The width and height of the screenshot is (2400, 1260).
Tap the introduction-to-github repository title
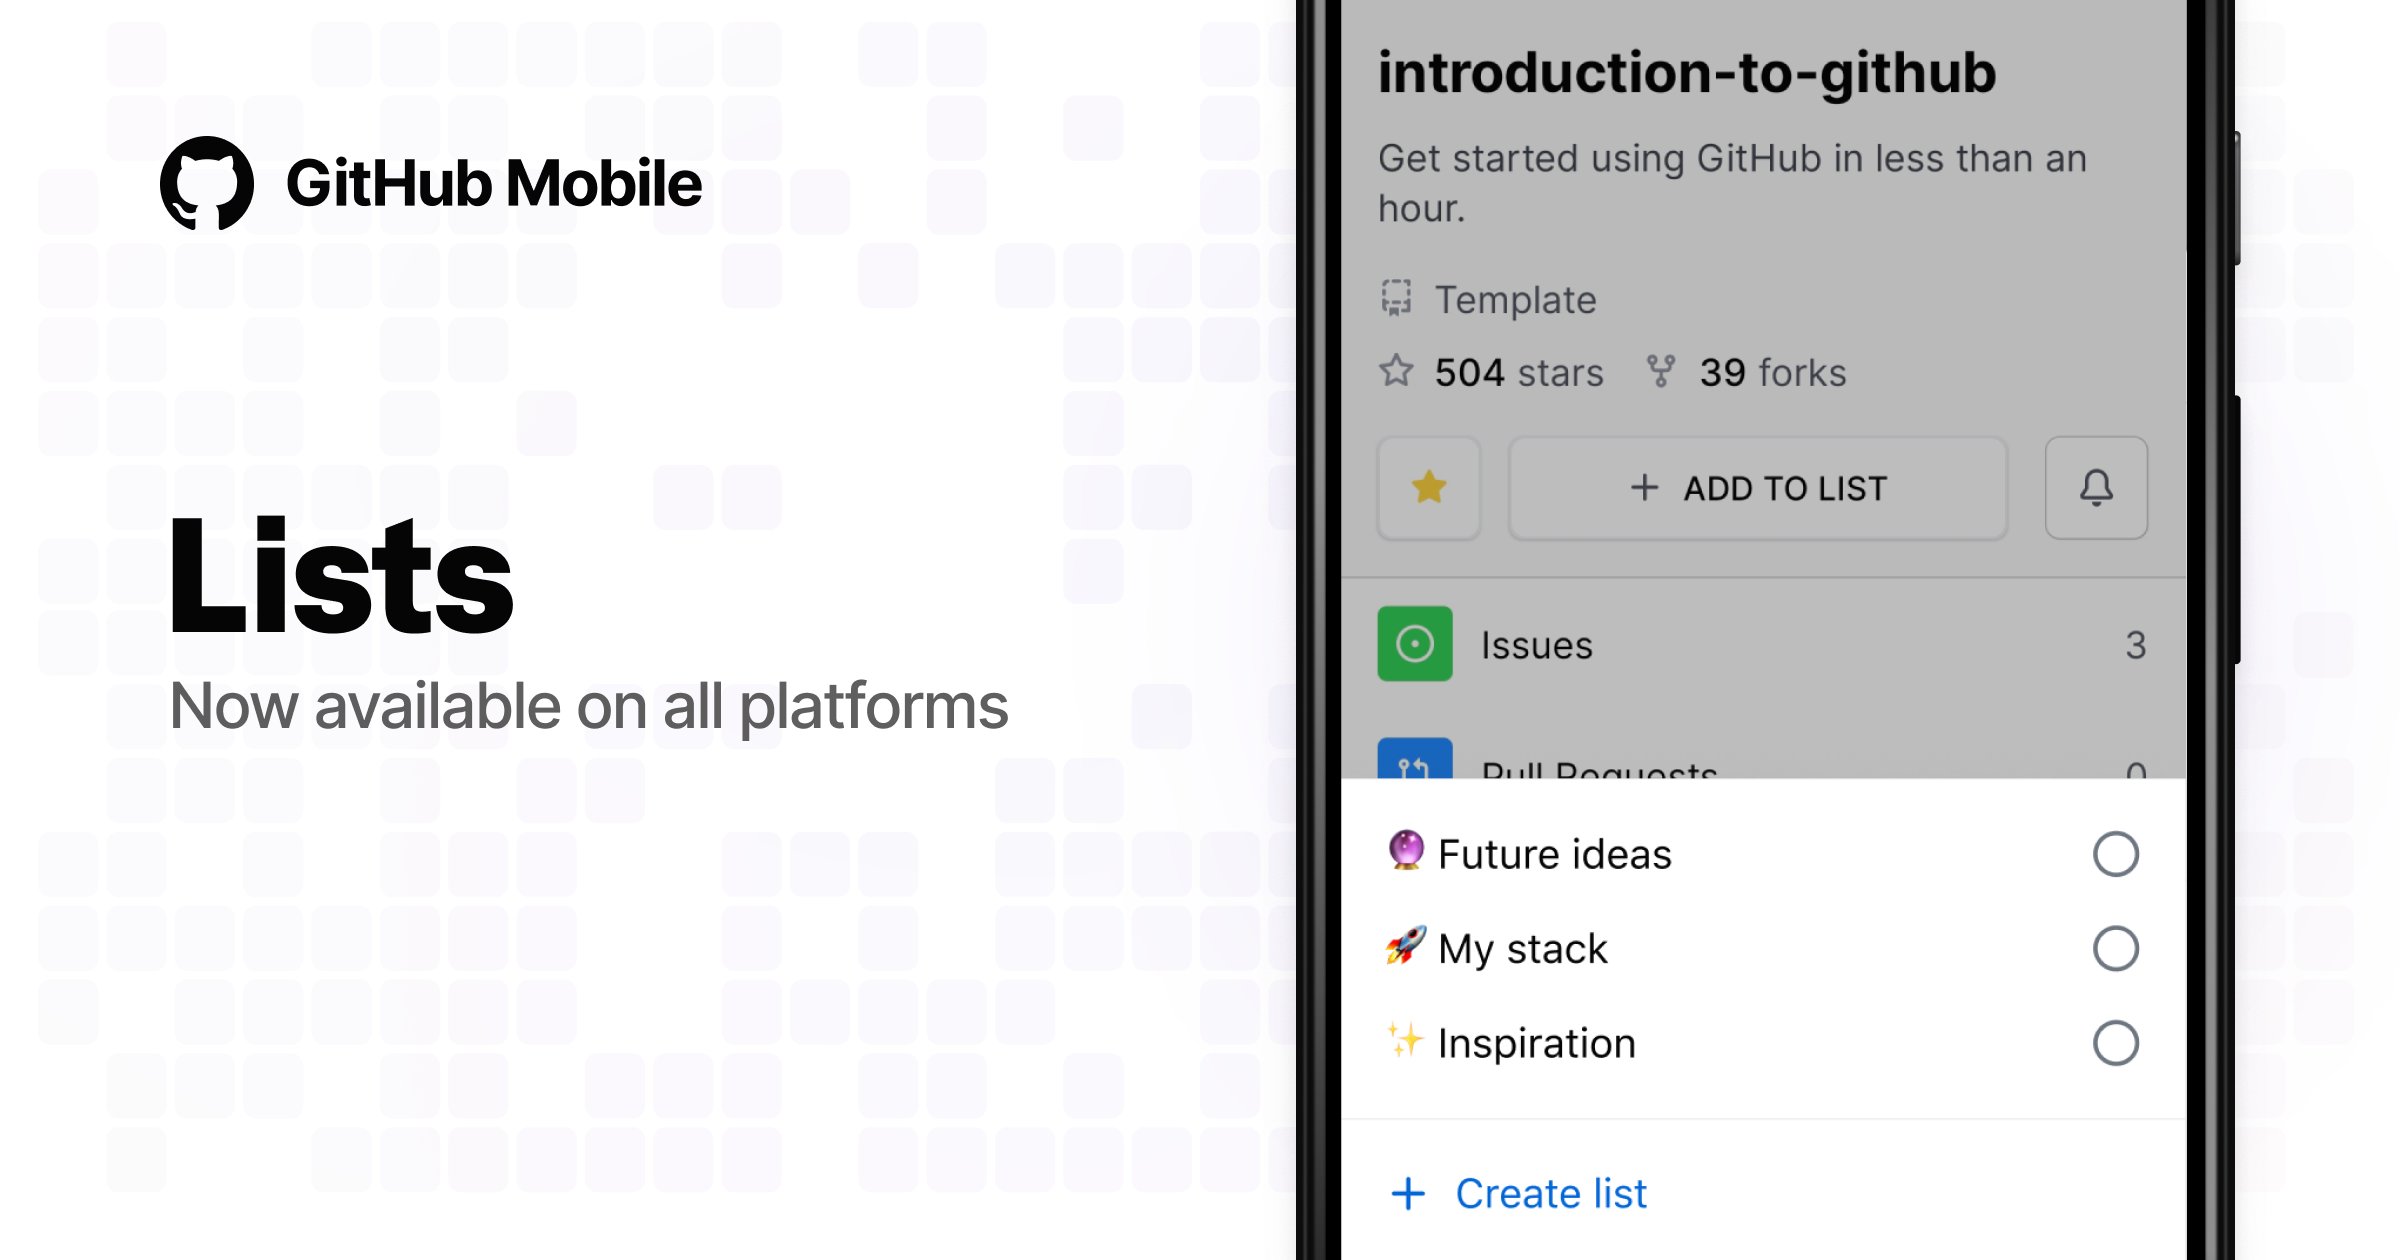point(1686,73)
